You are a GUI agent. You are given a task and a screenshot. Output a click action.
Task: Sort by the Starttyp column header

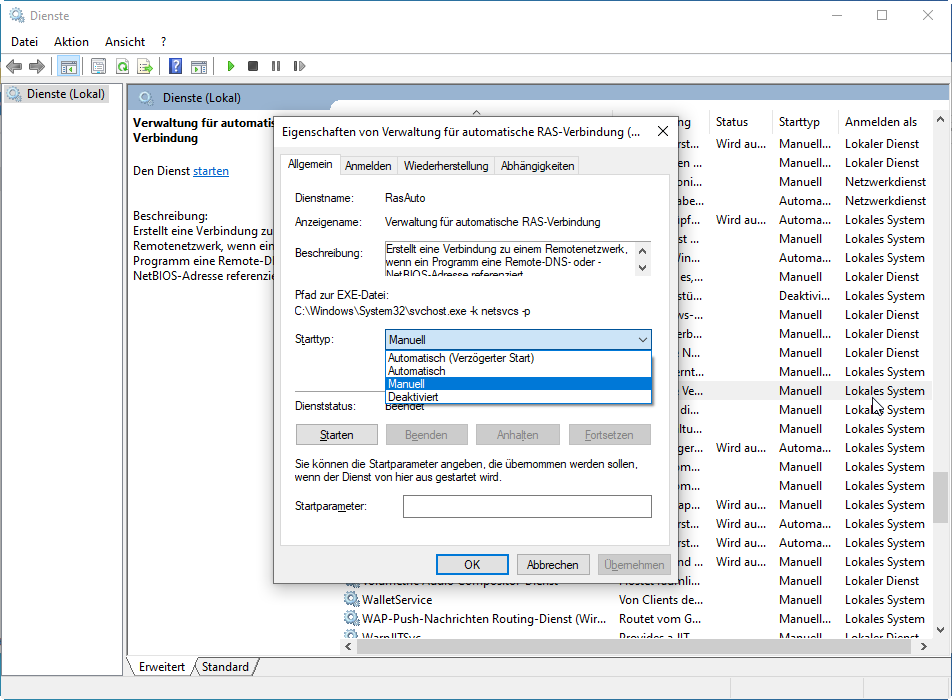(x=804, y=122)
